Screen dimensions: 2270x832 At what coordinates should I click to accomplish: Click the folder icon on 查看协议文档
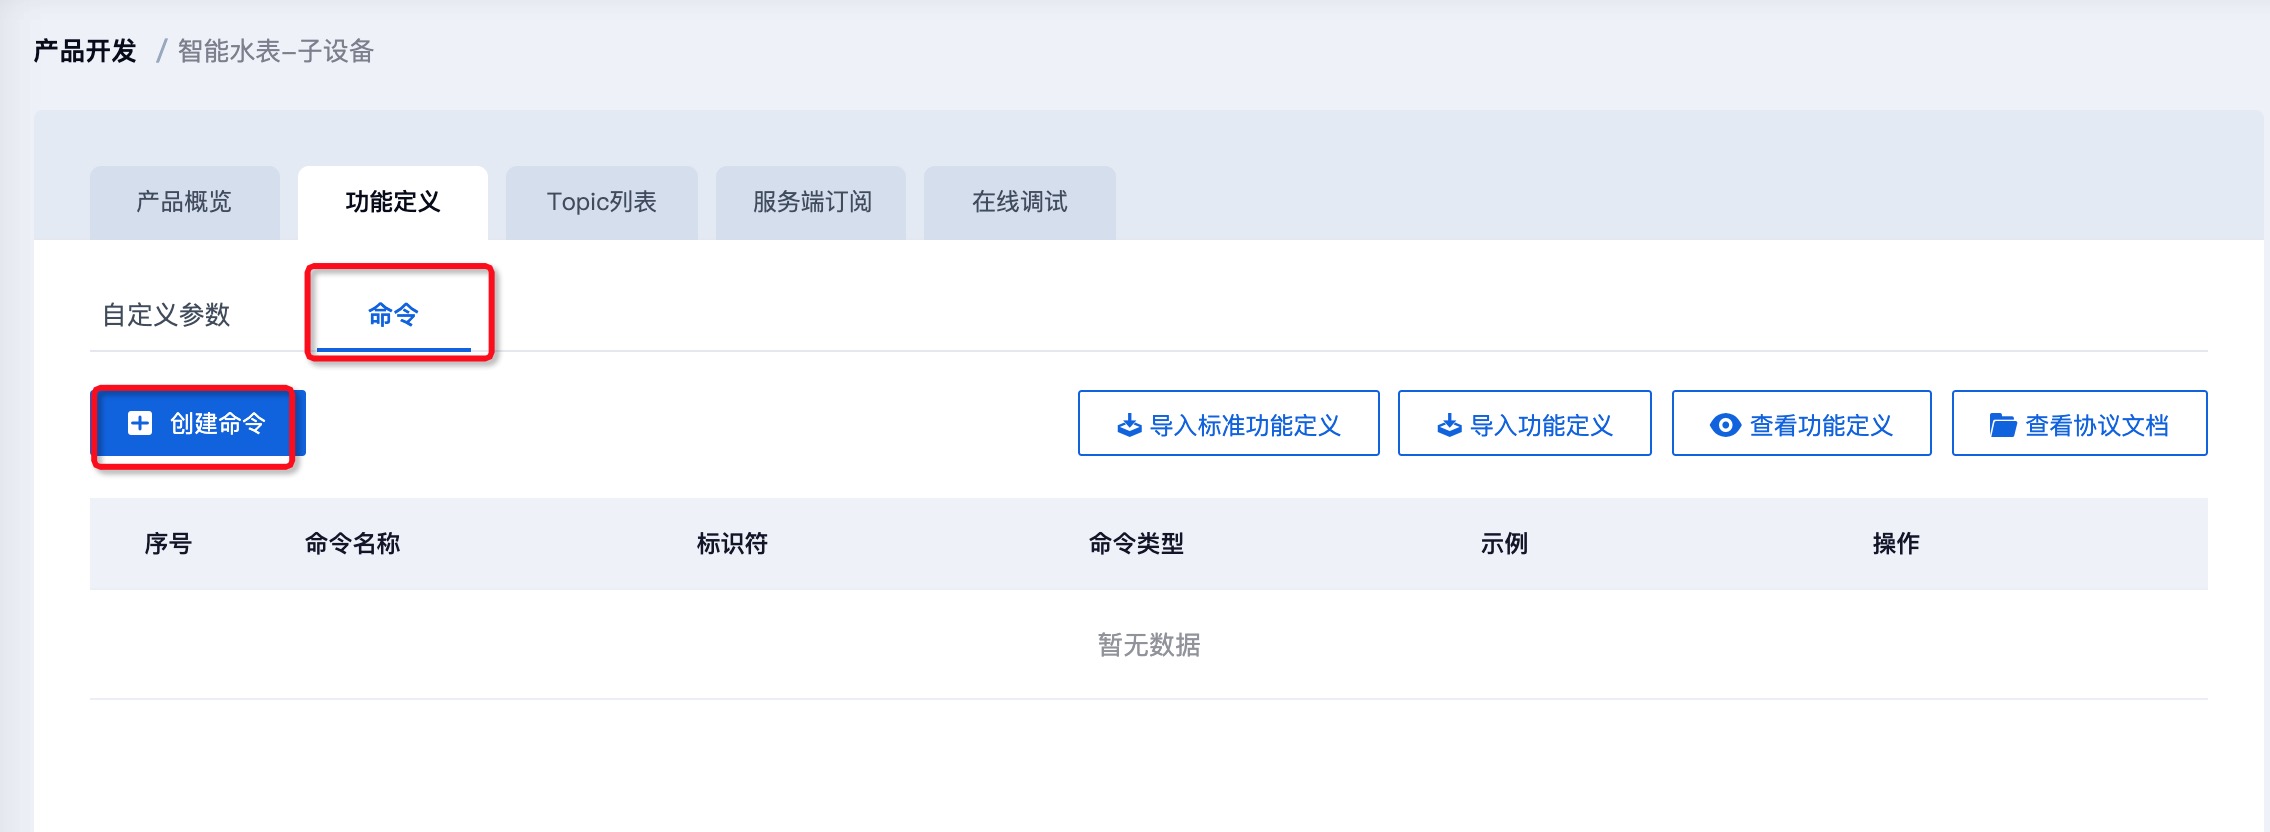coord(2002,425)
